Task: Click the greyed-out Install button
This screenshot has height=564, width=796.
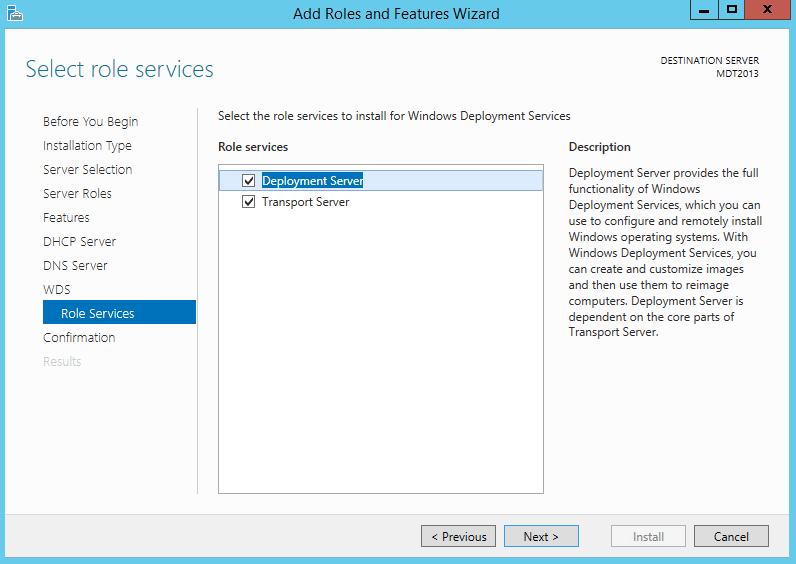Action: pos(648,536)
